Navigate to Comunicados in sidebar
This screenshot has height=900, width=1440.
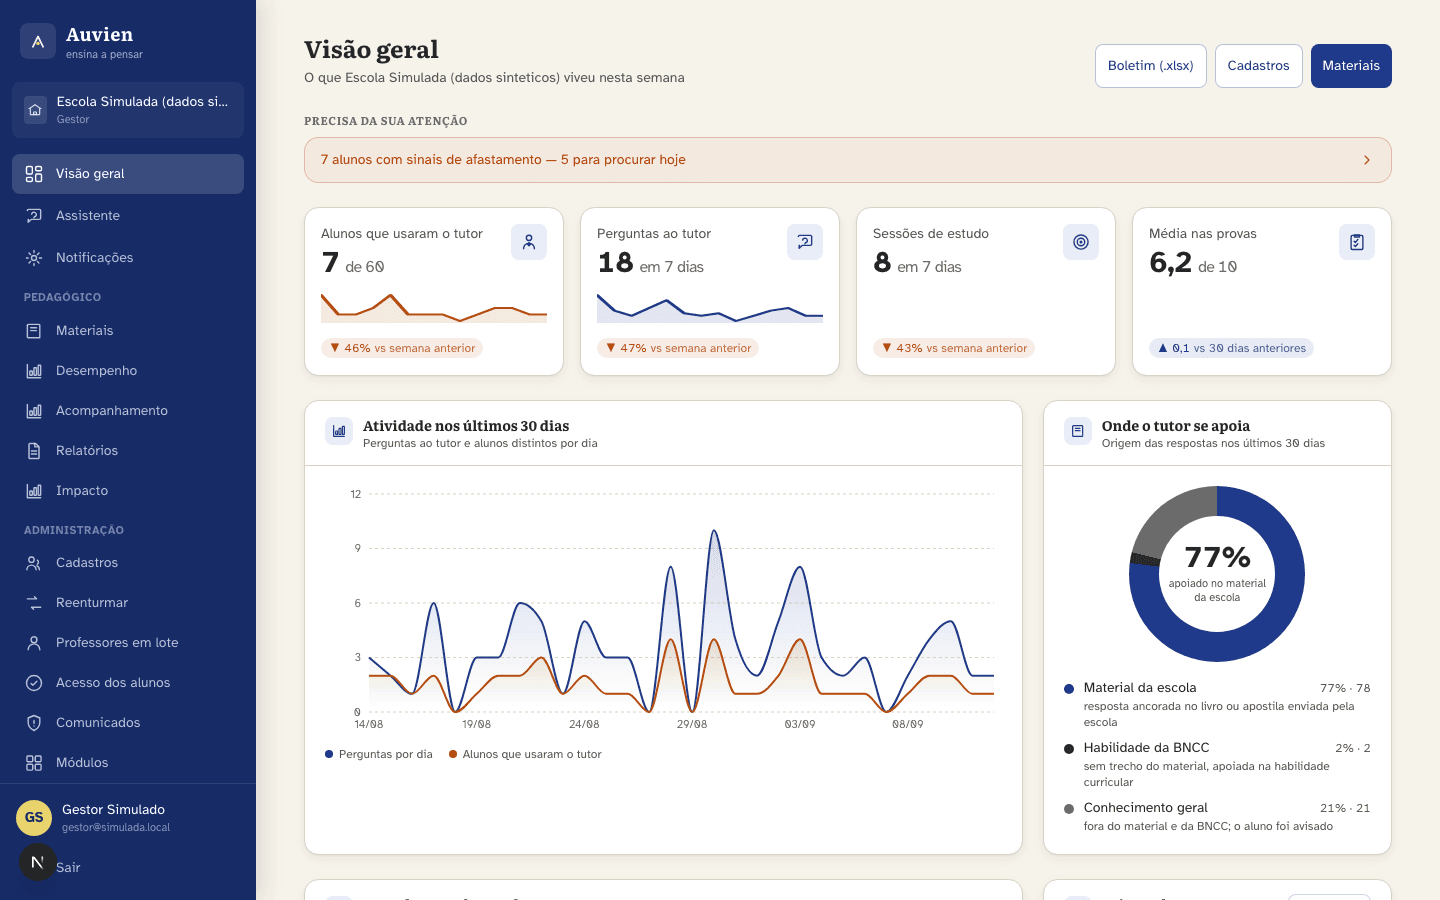pos(128,723)
